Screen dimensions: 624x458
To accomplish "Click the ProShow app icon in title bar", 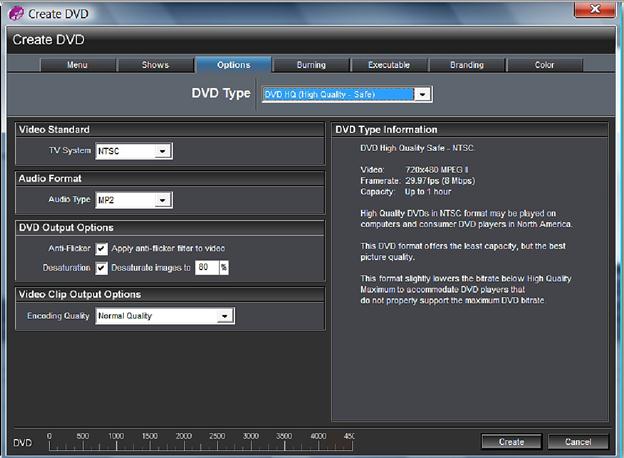I will point(16,14).
